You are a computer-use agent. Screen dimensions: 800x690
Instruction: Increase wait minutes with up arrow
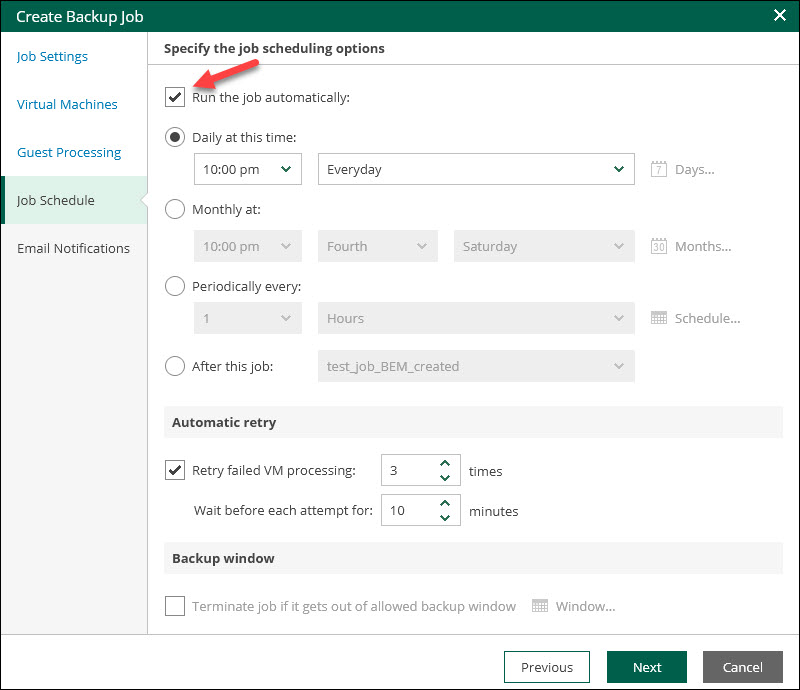pyautogui.click(x=445, y=503)
